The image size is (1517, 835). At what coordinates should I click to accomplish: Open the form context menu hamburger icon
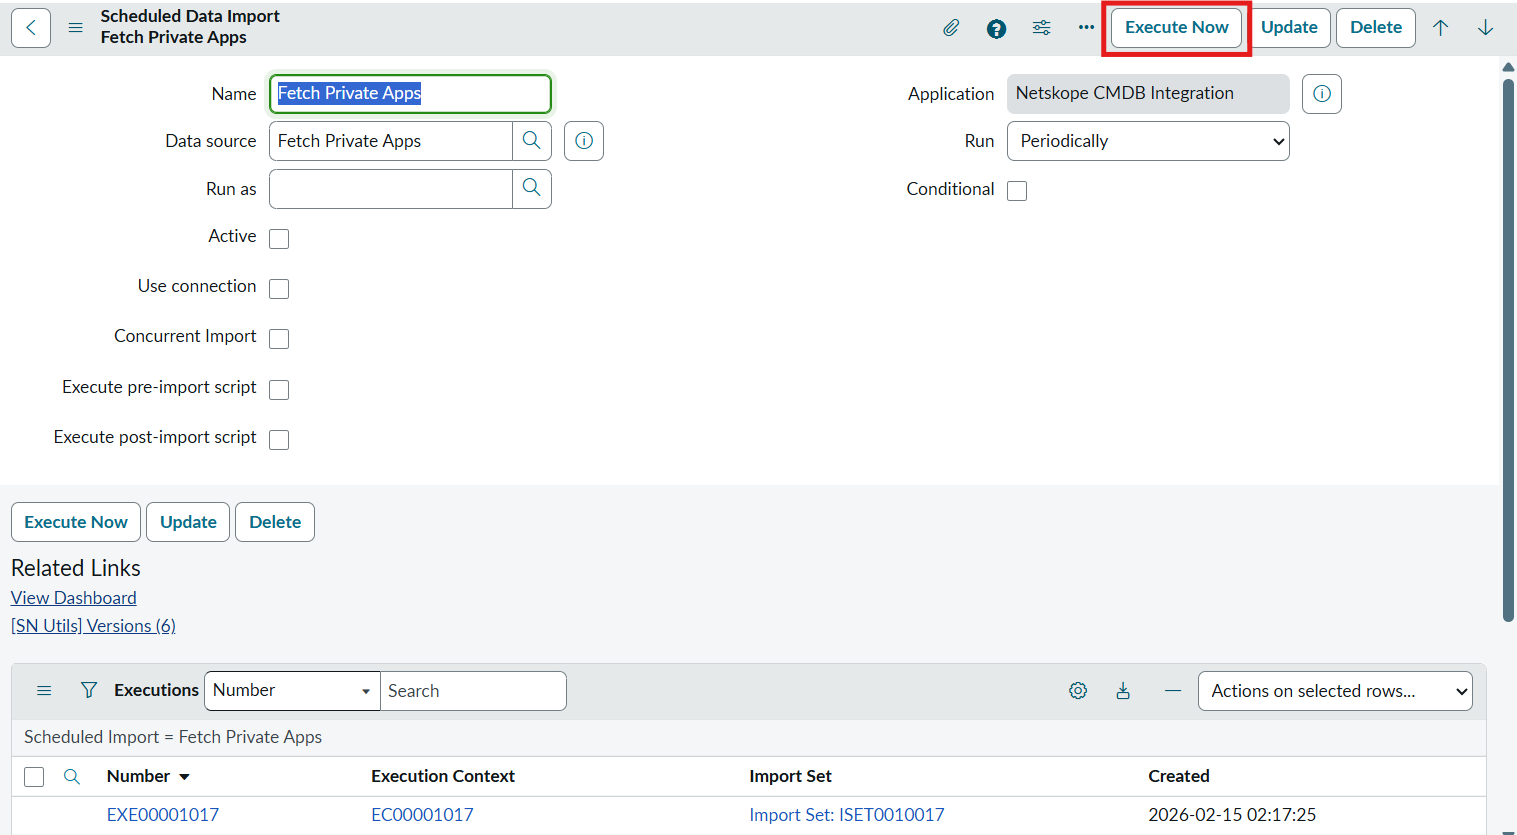75,28
